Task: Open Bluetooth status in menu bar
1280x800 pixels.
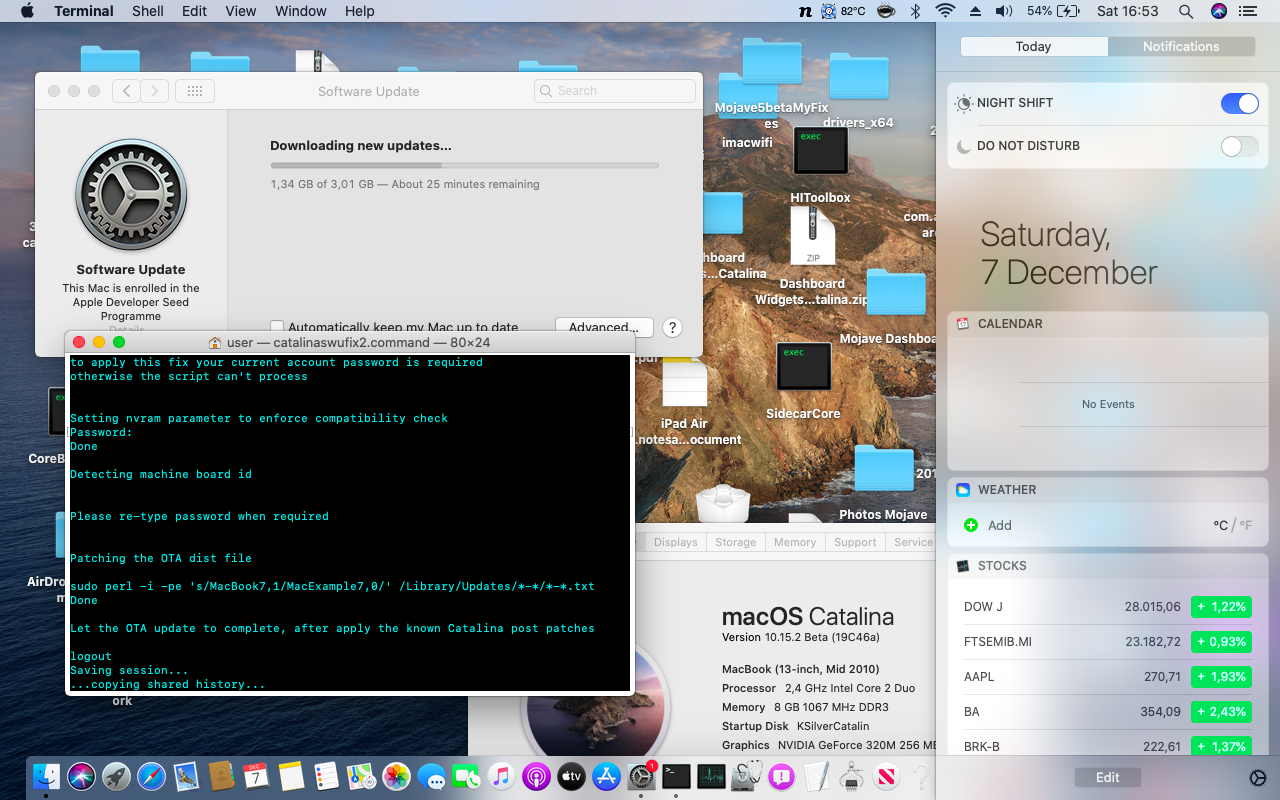Action: (x=914, y=11)
